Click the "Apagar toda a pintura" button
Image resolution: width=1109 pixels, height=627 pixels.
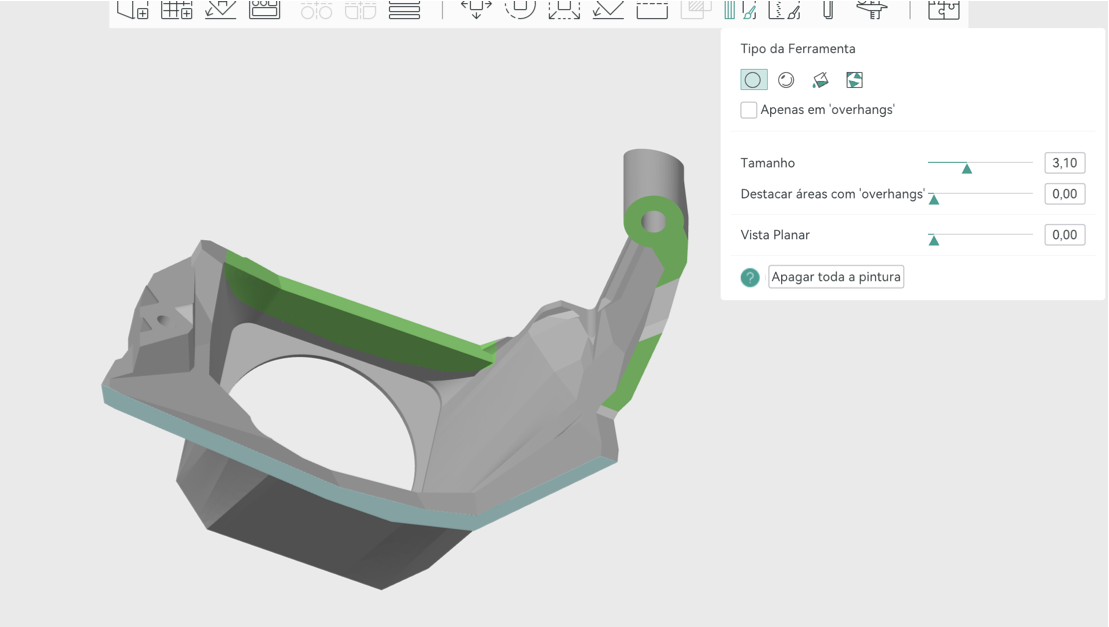pyautogui.click(x=836, y=277)
